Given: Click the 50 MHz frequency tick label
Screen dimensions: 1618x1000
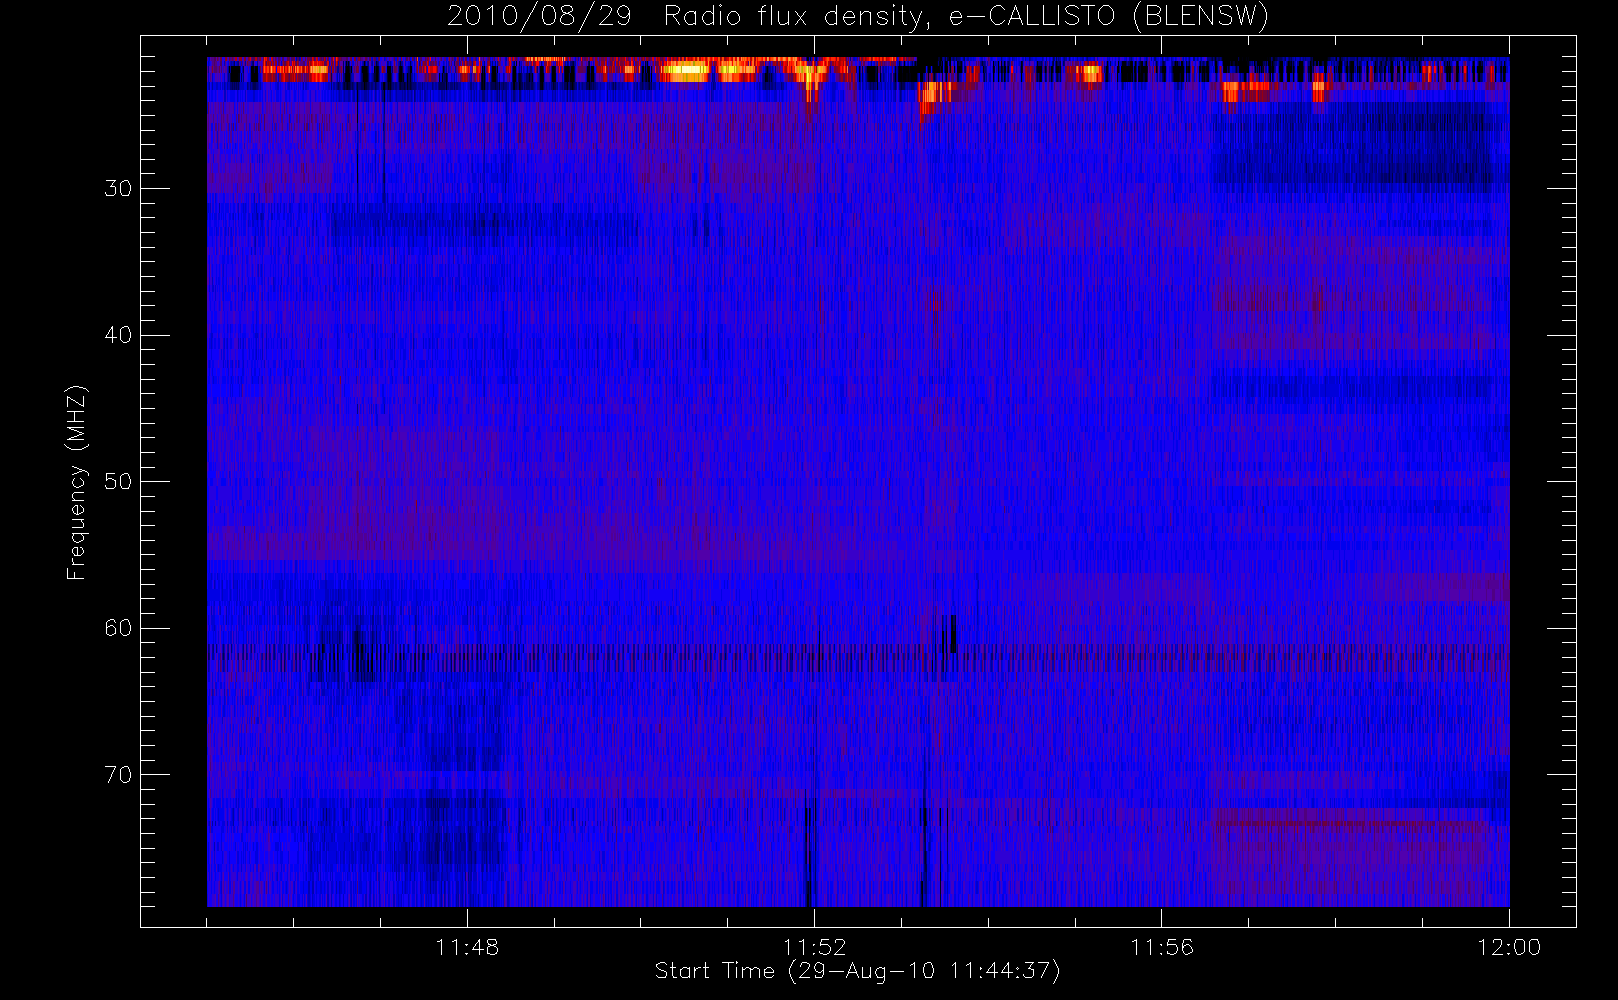Looking at the screenshot, I should pyautogui.click(x=118, y=481).
